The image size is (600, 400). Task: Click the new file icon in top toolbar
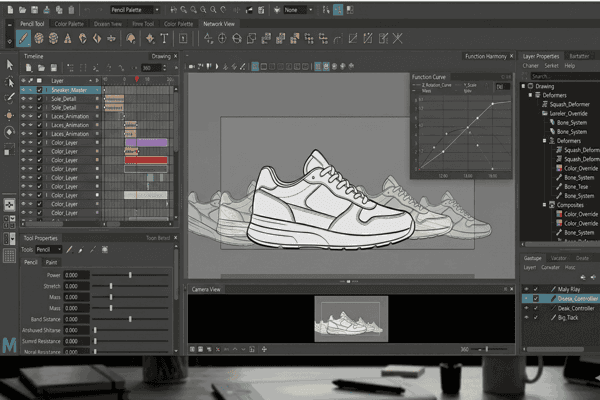pyautogui.click(x=10, y=10)
